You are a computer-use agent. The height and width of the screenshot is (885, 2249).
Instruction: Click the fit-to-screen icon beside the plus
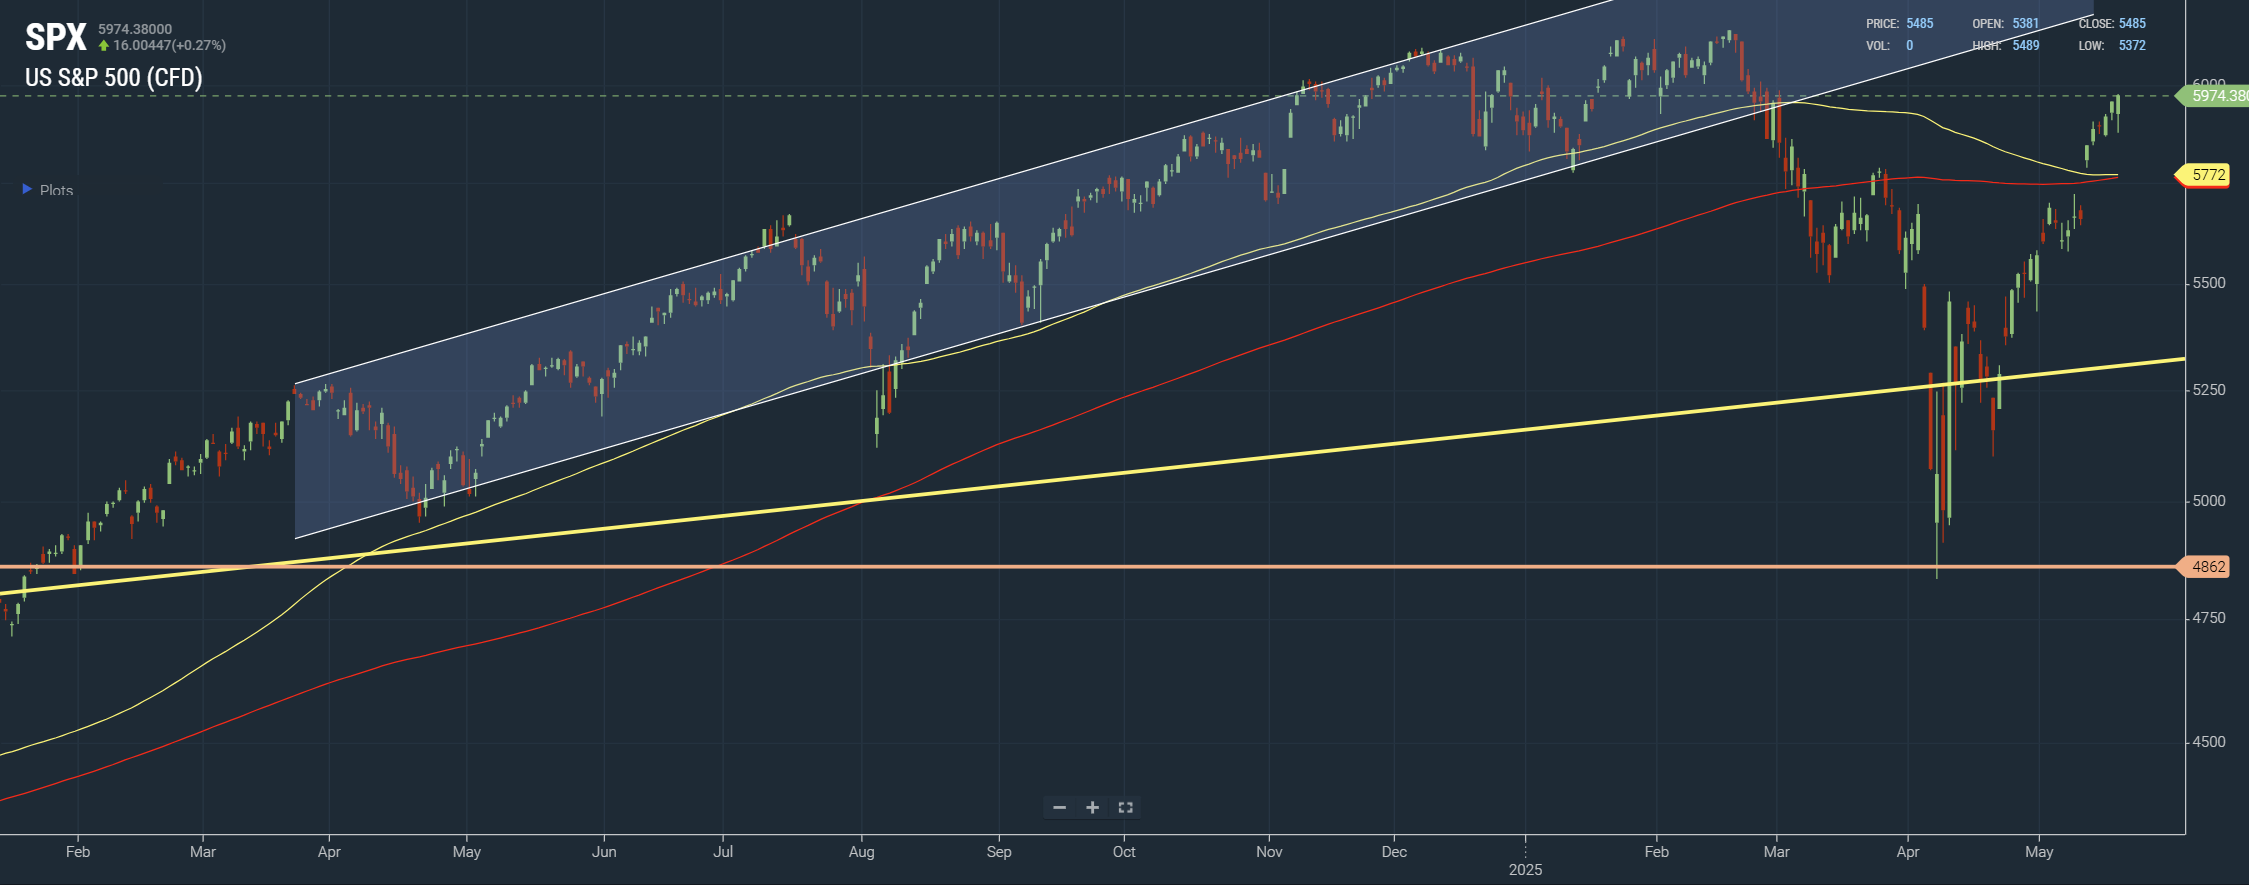coord(1125,808)
